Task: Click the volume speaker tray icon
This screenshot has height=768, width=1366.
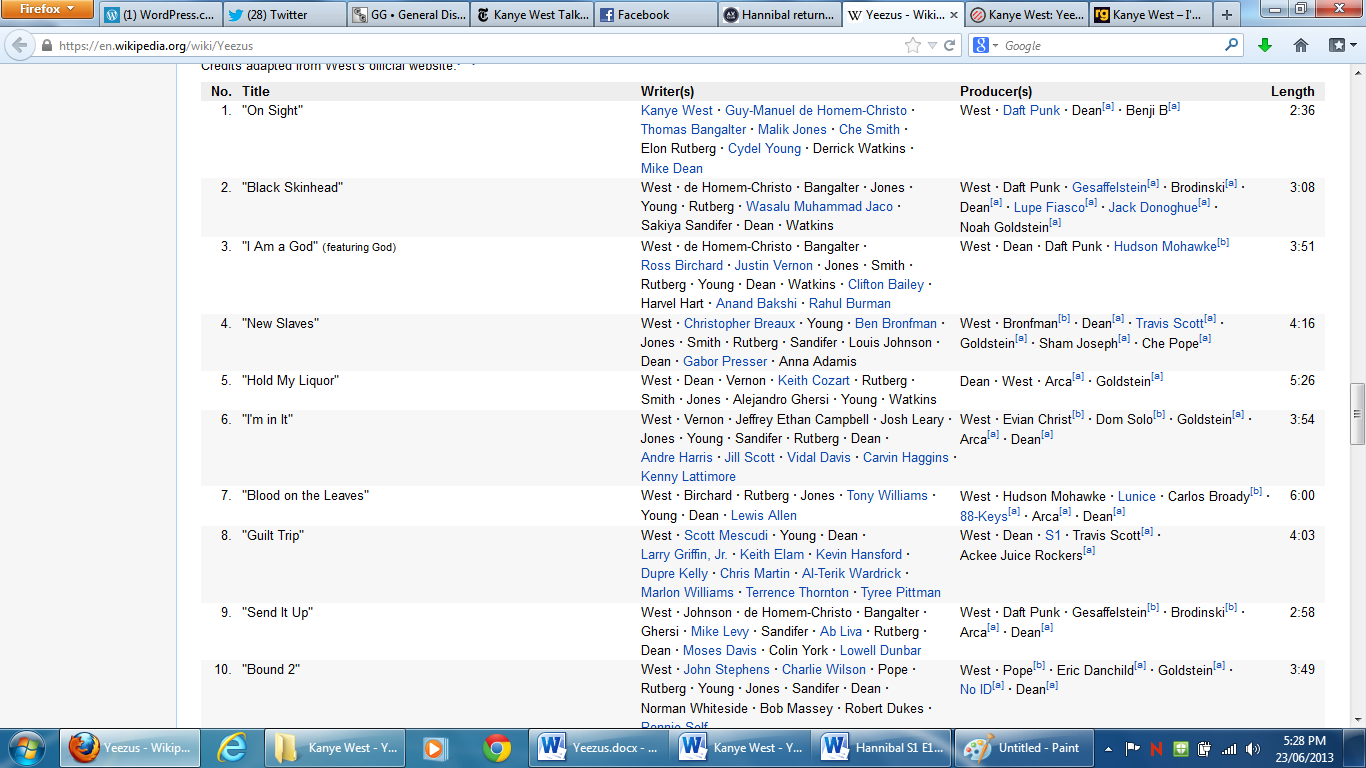Action: [1253, 748]
